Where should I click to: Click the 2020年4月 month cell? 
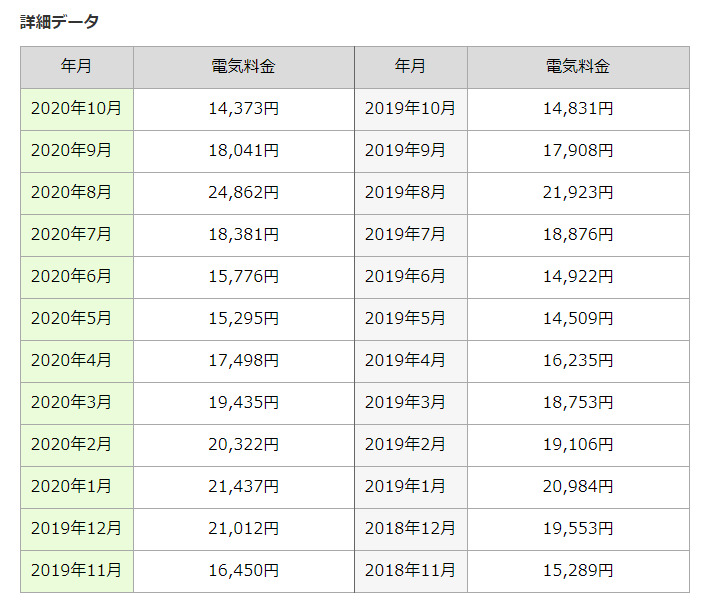pos(72,360)
